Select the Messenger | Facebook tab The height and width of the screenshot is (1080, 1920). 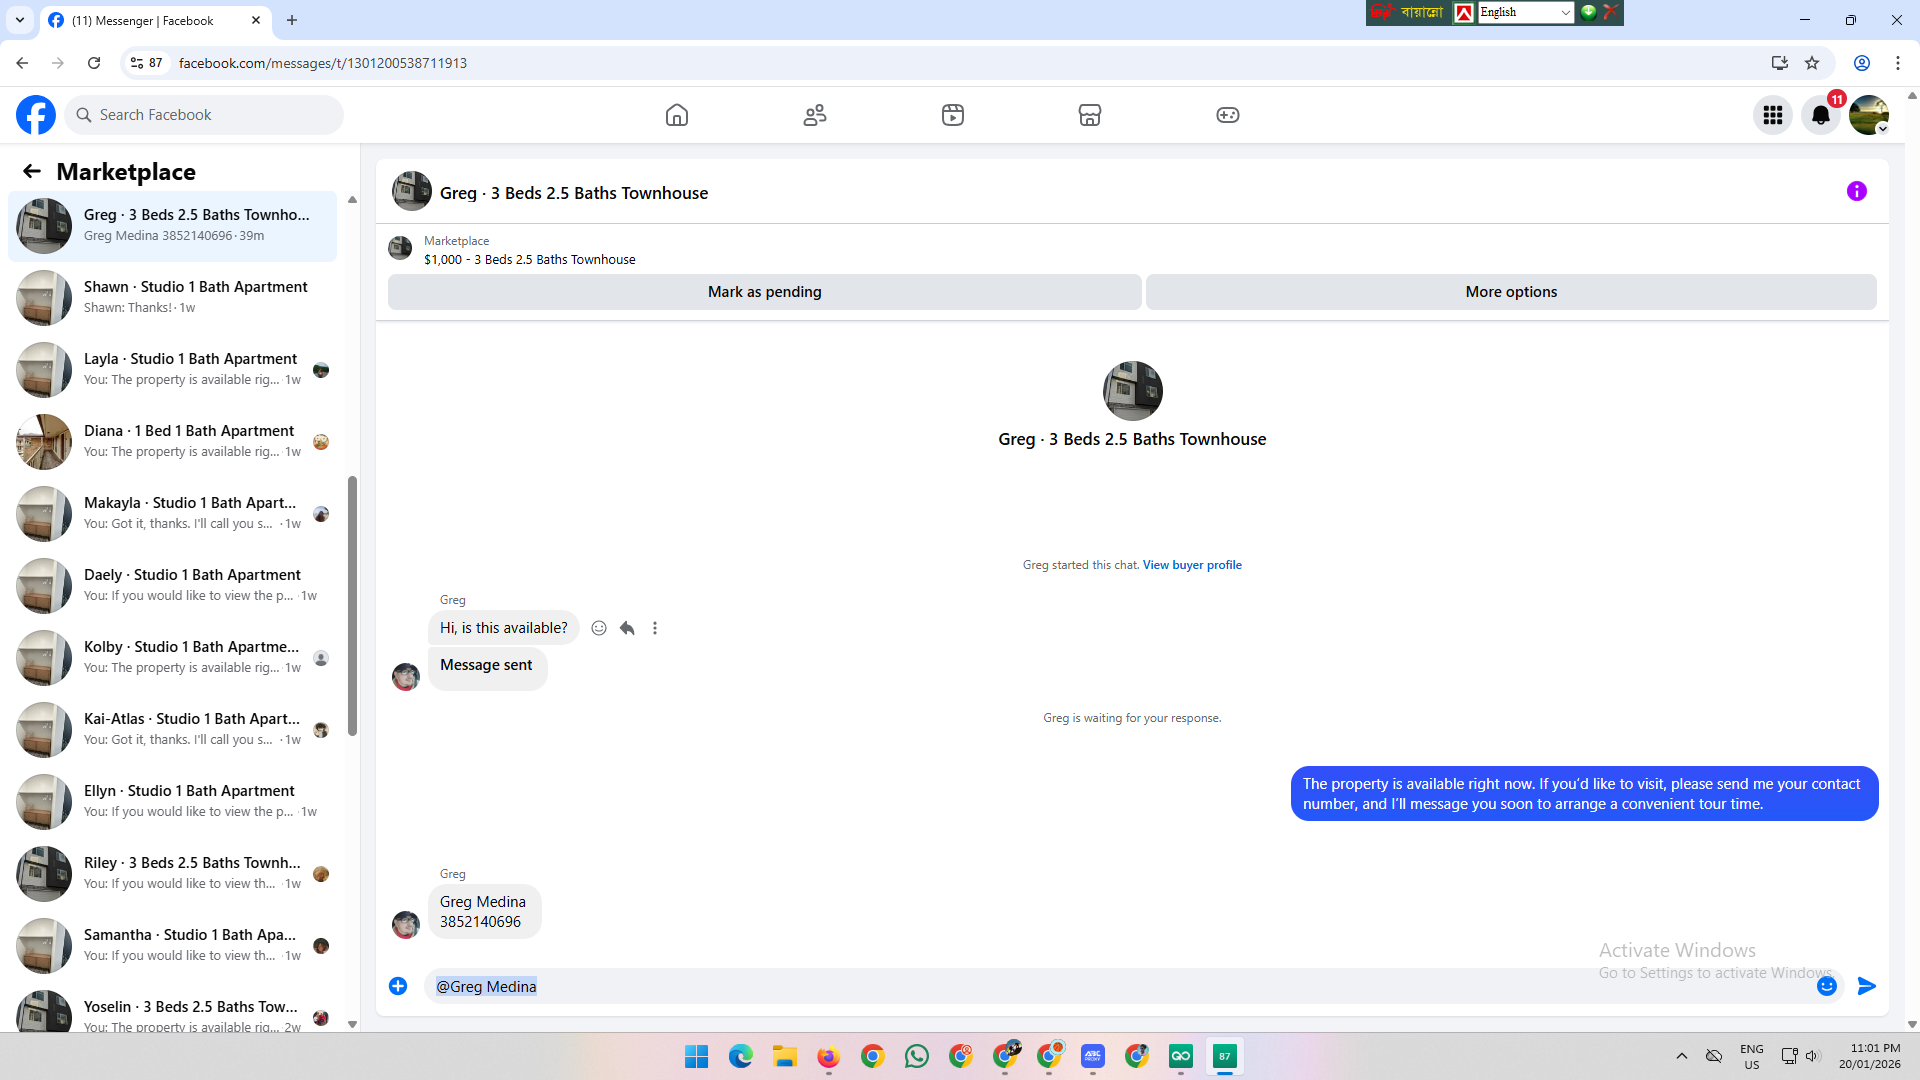pyautogui.click(x=155, y=20)
